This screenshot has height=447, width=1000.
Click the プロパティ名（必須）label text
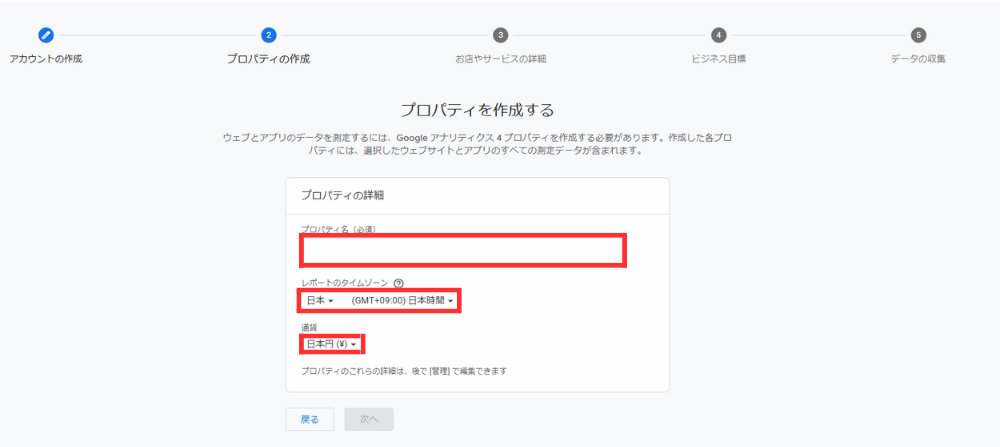pyautogui.click(x=338, y=230)
